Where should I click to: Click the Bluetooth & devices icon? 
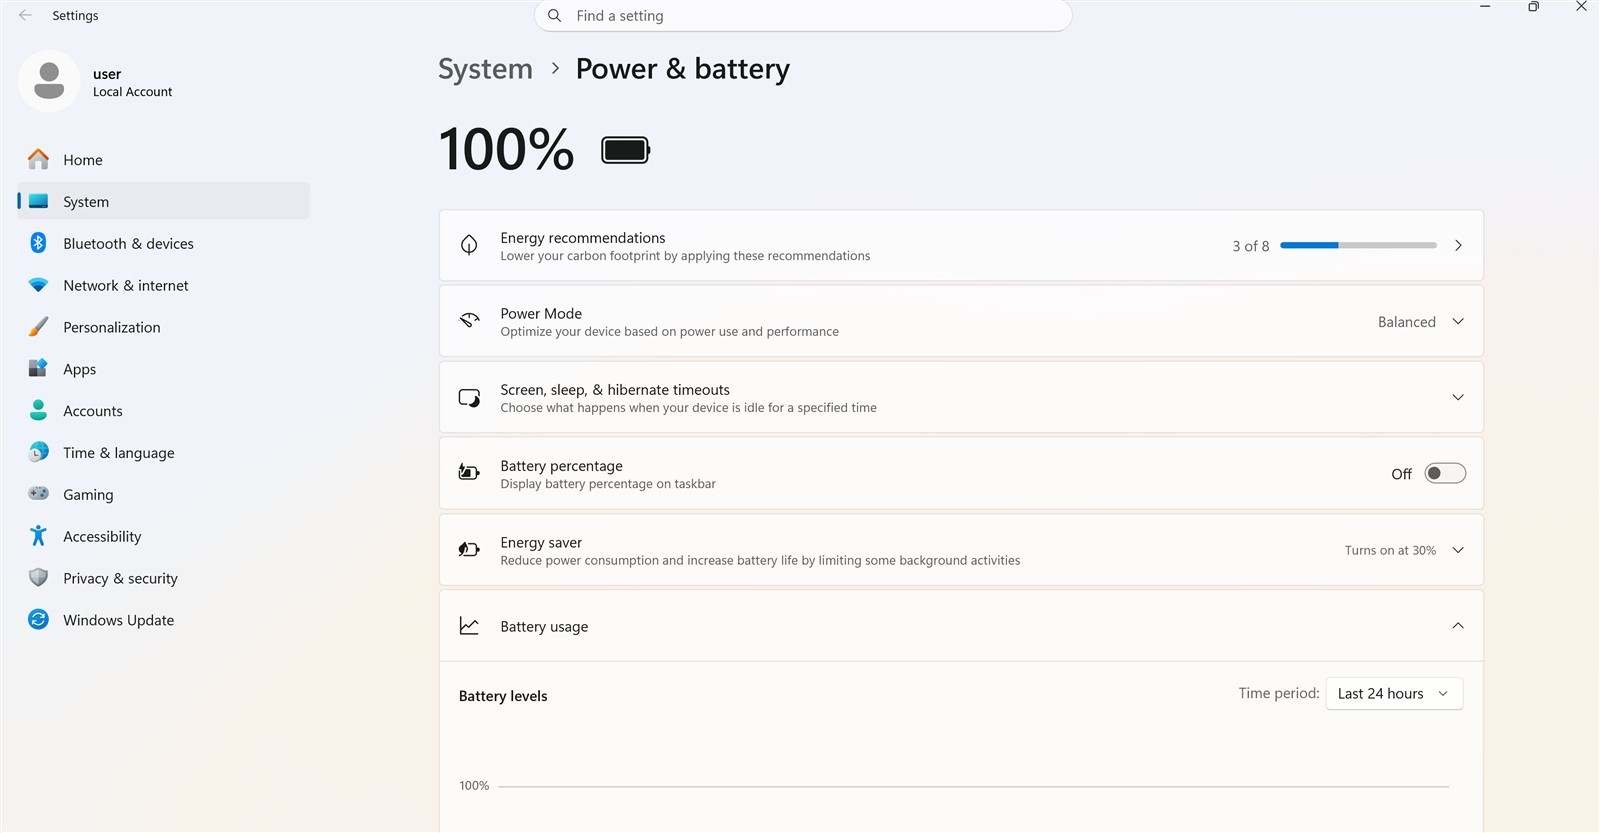[x=38, y=243]
